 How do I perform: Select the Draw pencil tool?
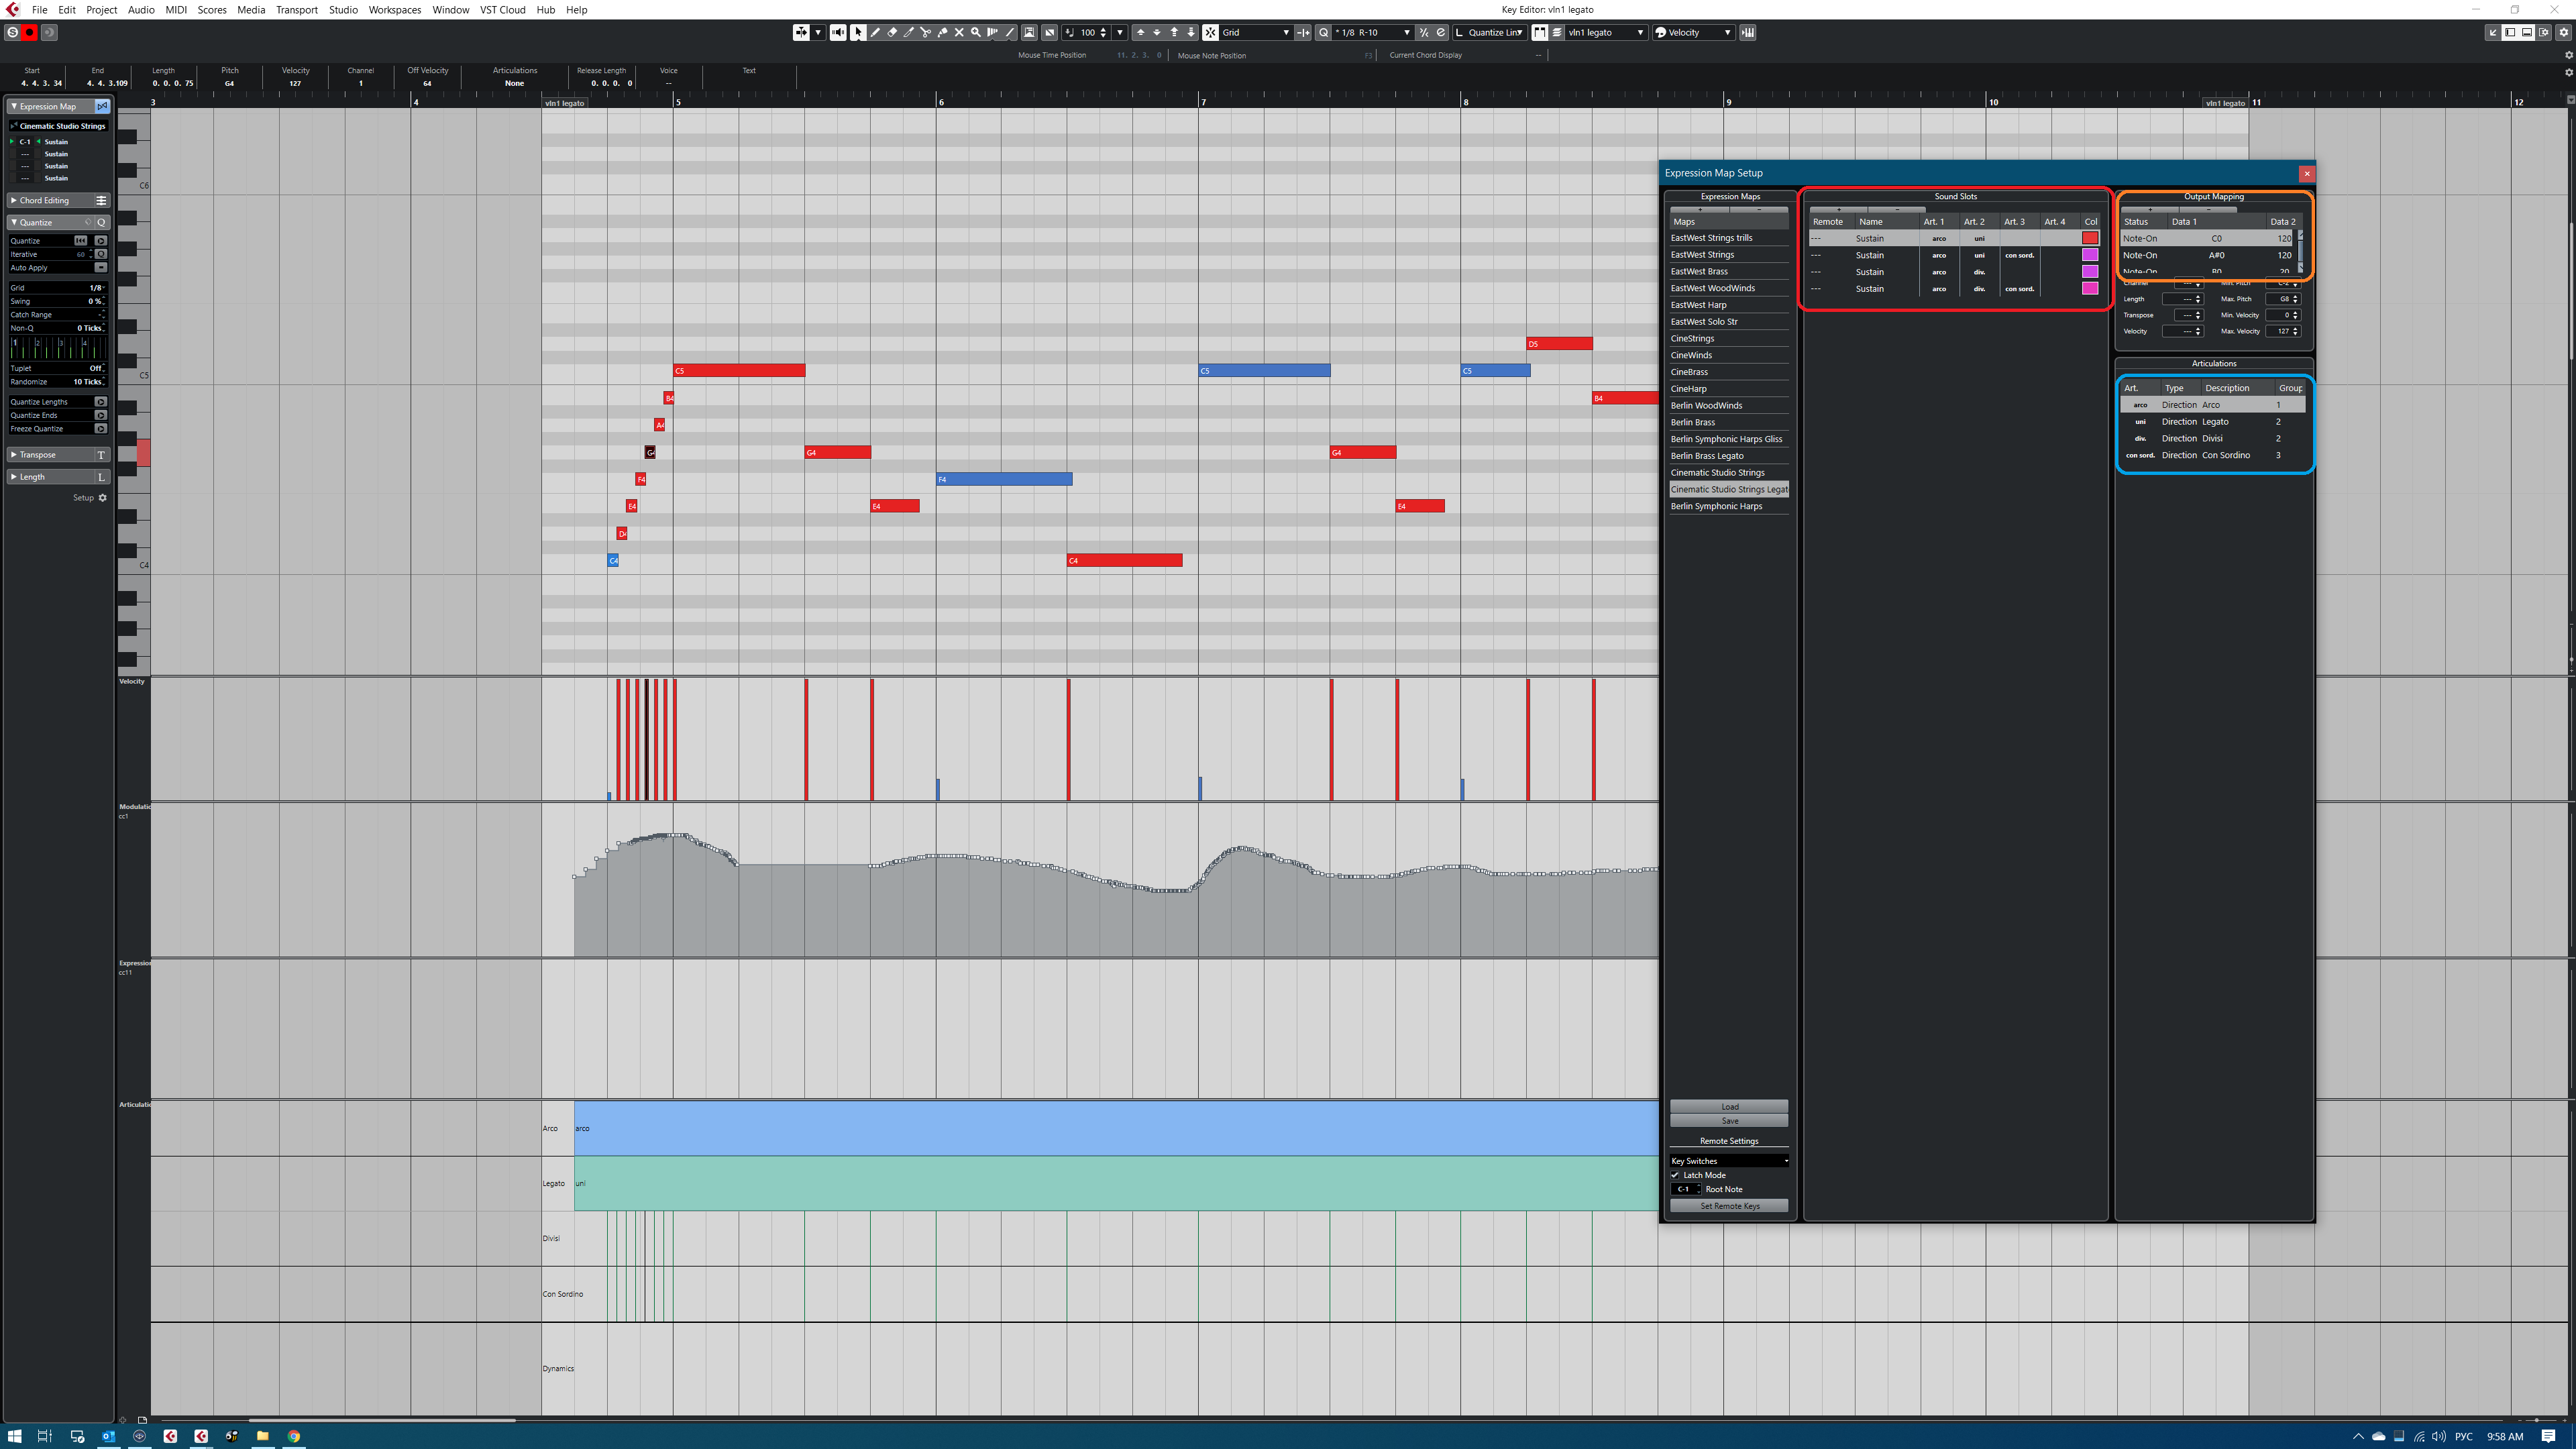(x=875, y=33)
